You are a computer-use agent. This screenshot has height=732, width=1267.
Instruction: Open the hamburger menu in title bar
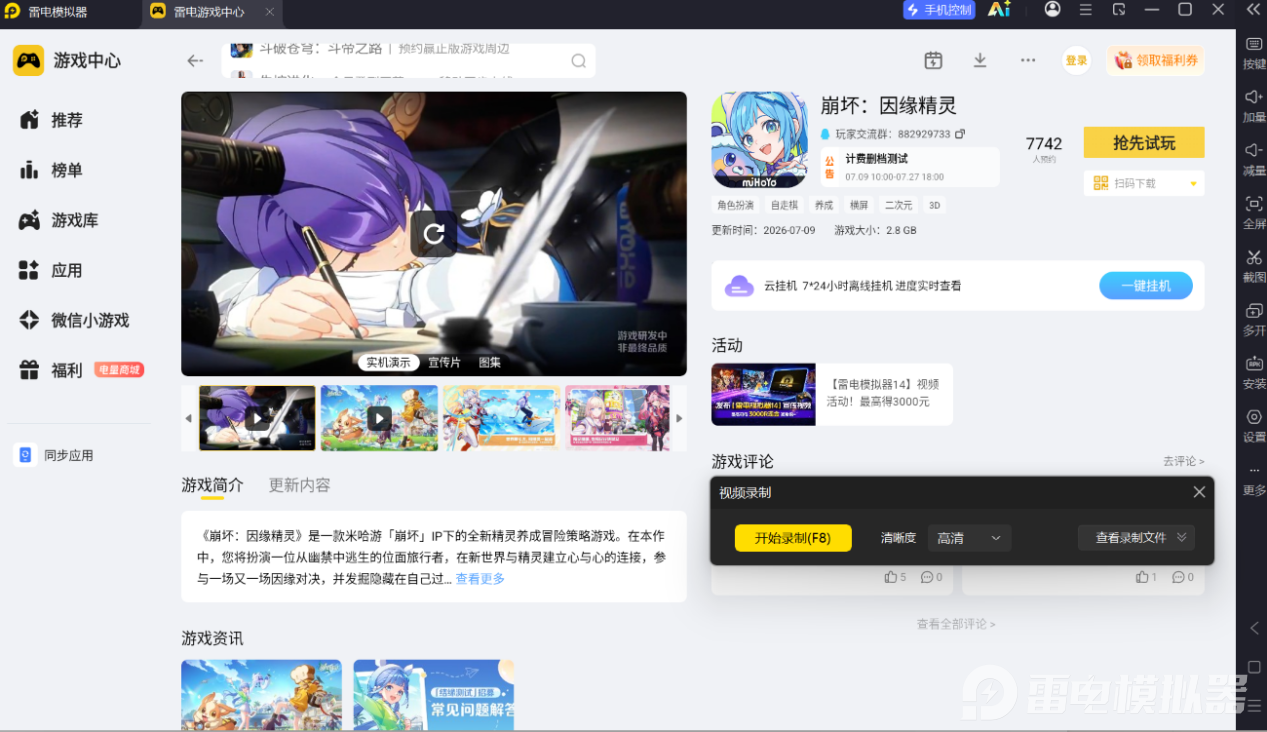pyautogui.click(x=1086, y=9)
